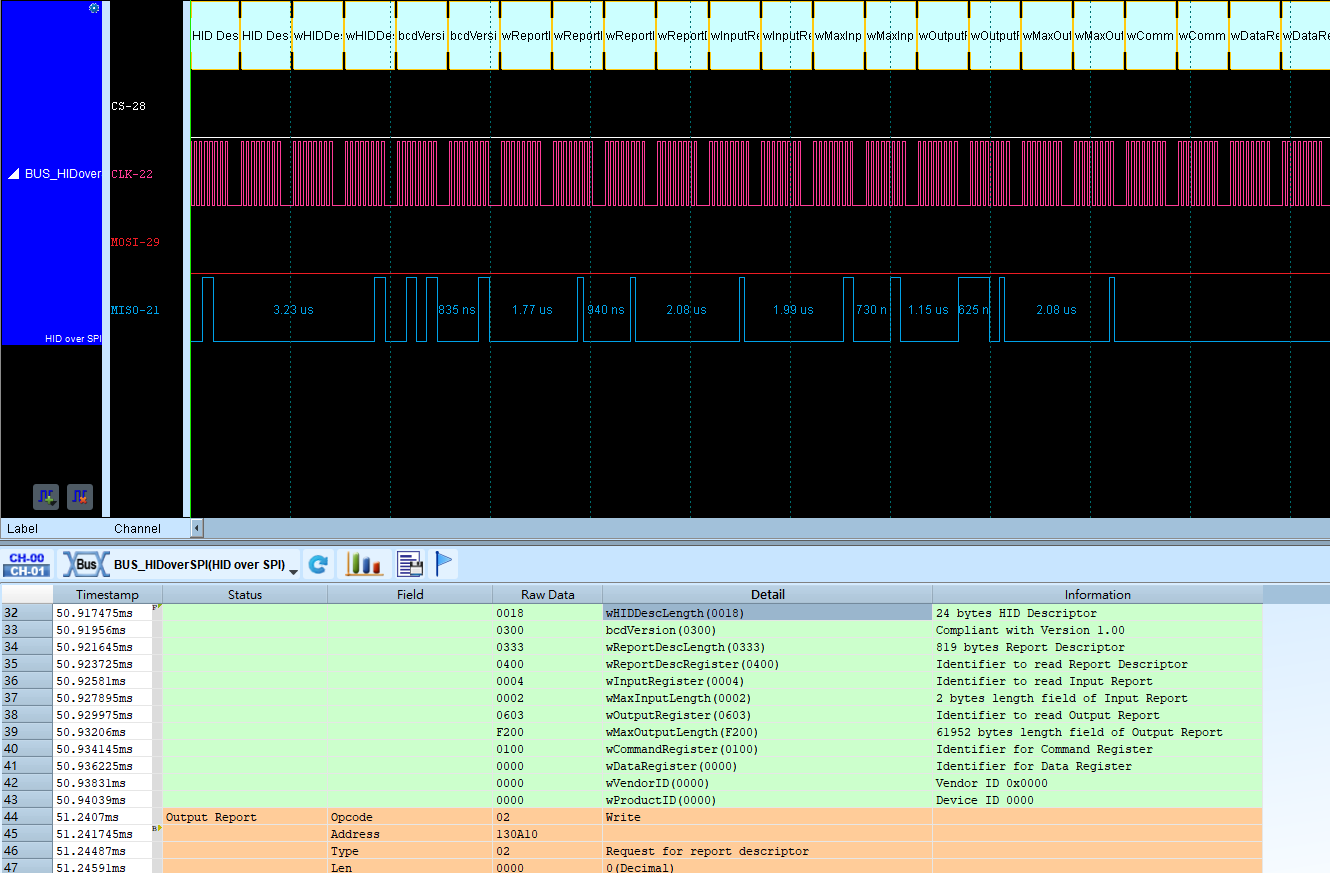The height and width of the screenshot is (873, 1330).
Task: Click the wReportDescRegister(0400) detail cell
Action: (x=768, y=664)
